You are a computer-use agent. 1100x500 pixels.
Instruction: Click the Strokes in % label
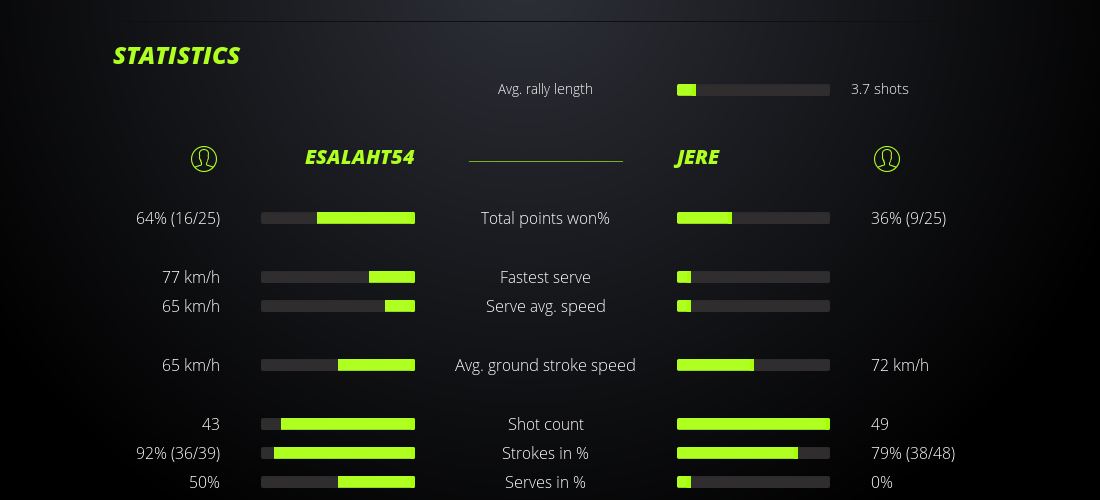pos(545,453)
